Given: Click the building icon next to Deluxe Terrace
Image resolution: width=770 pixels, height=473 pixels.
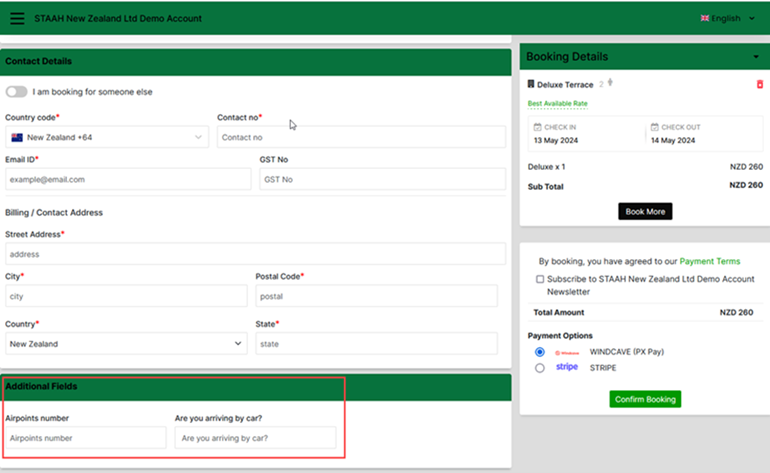Looking at the screenshot, I should click(x=531, y=85).
